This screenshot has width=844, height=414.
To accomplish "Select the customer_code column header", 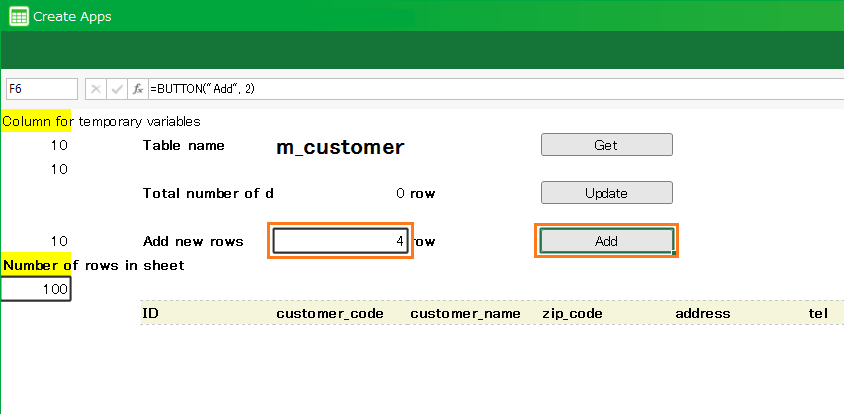I will tap(330, 314).
